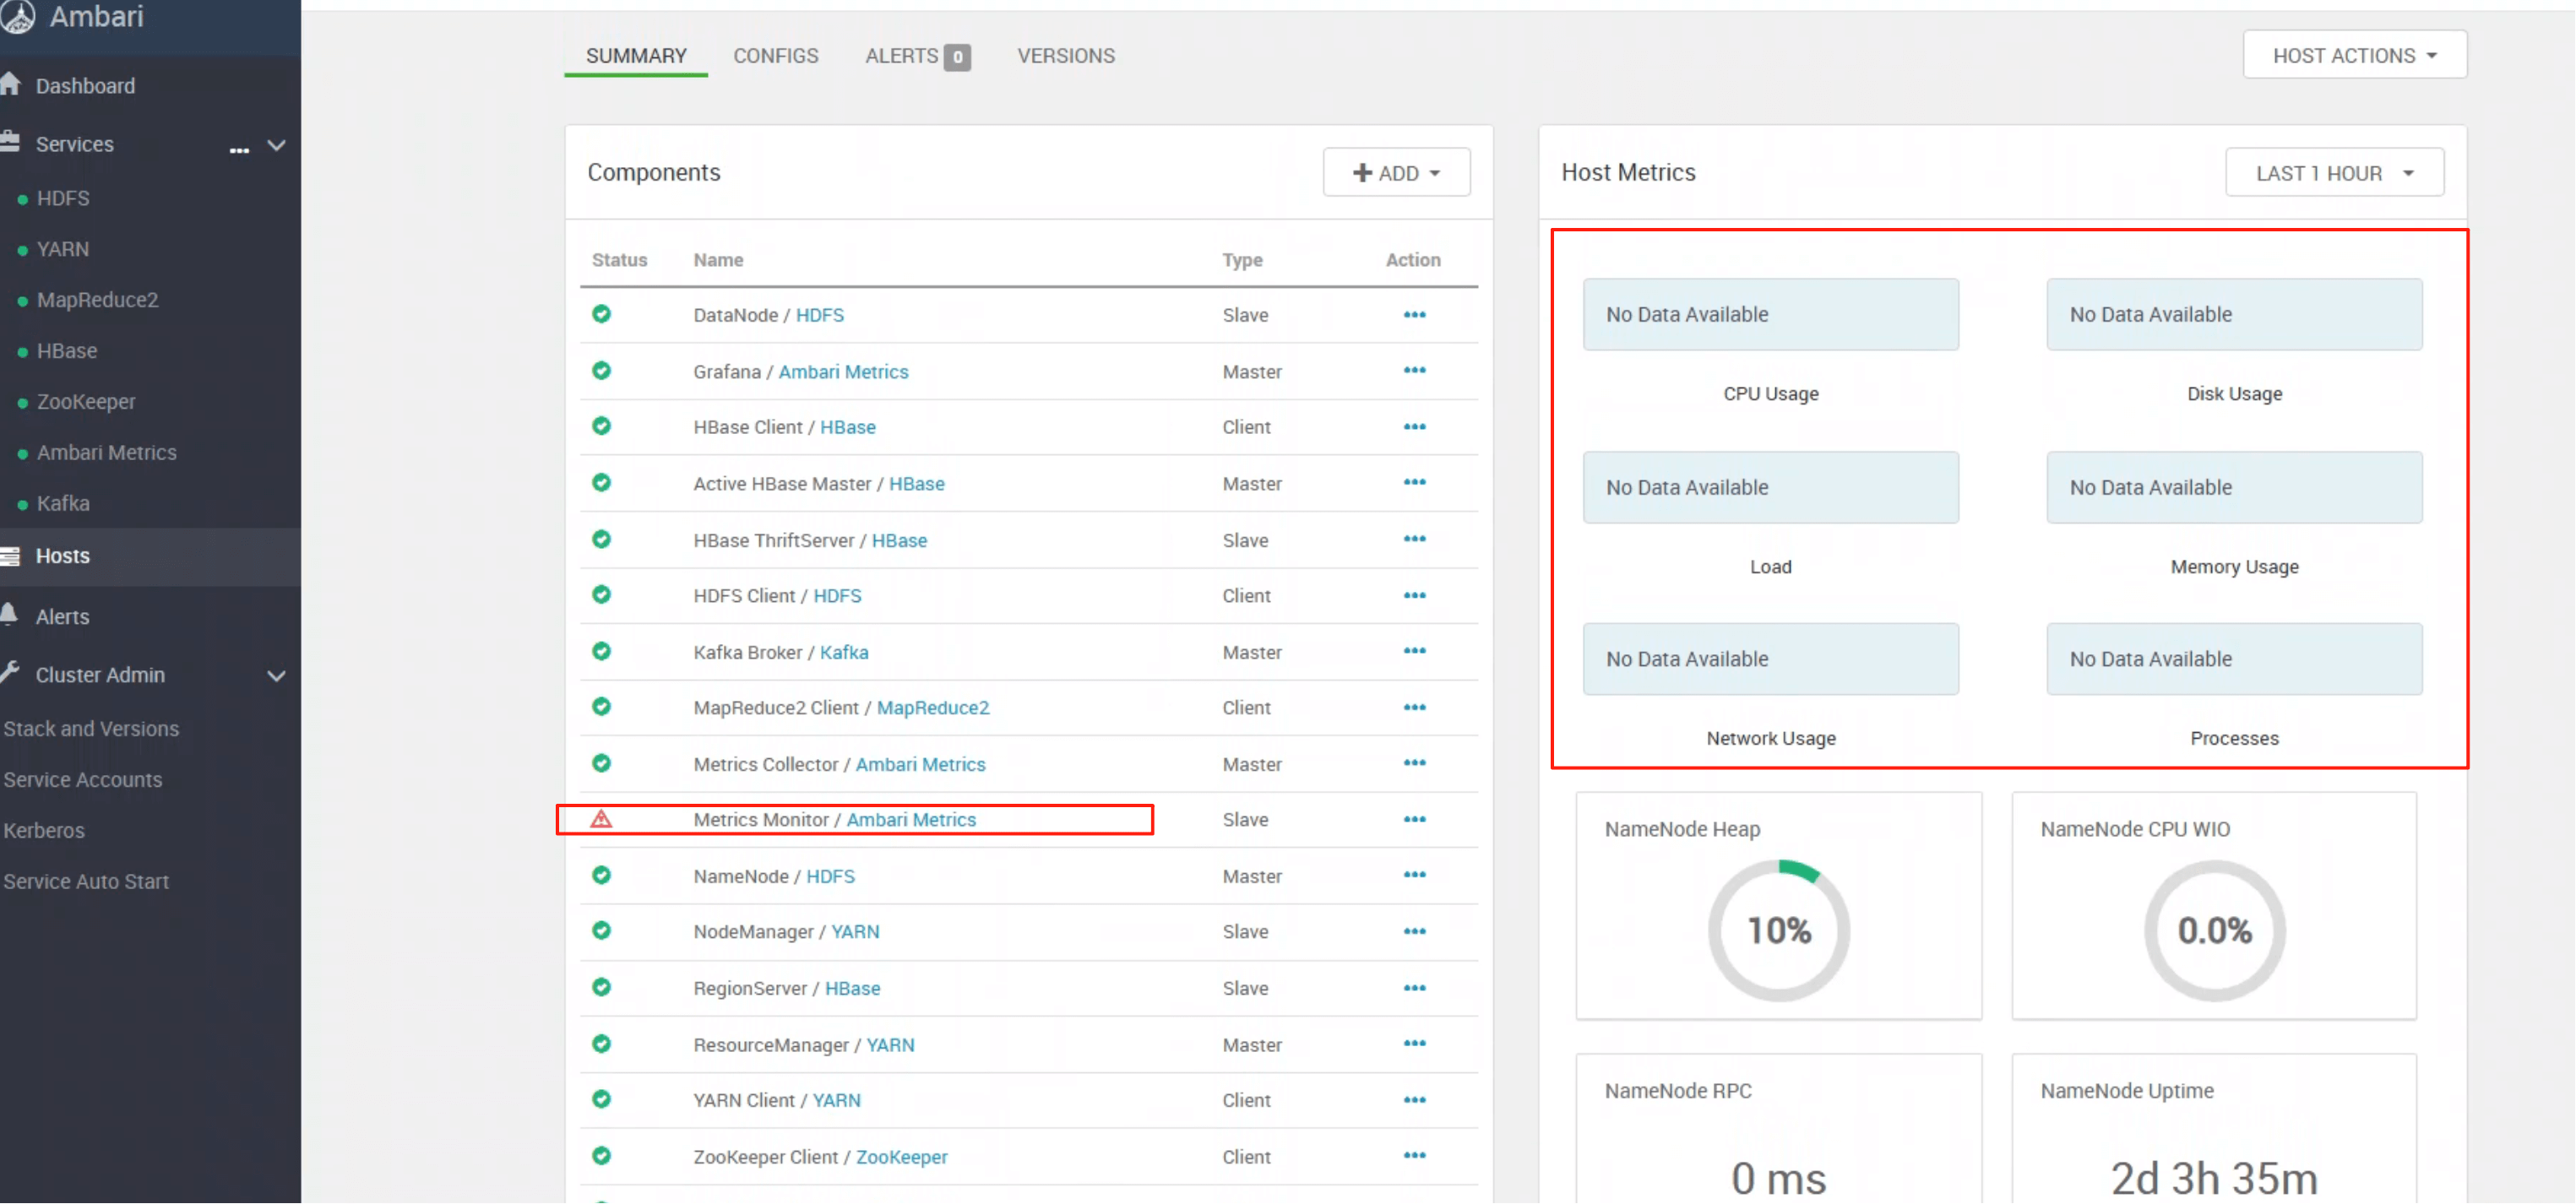Select MapReduce2 service in sidebar
This screenshot has height=1204, width=2576.
coord(97,300)
